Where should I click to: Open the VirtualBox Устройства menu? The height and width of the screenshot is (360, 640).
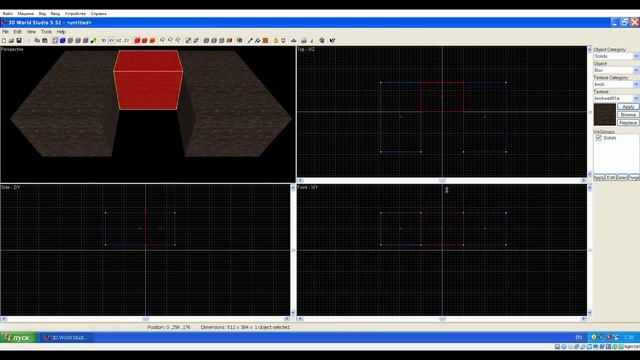click(75, 13)
